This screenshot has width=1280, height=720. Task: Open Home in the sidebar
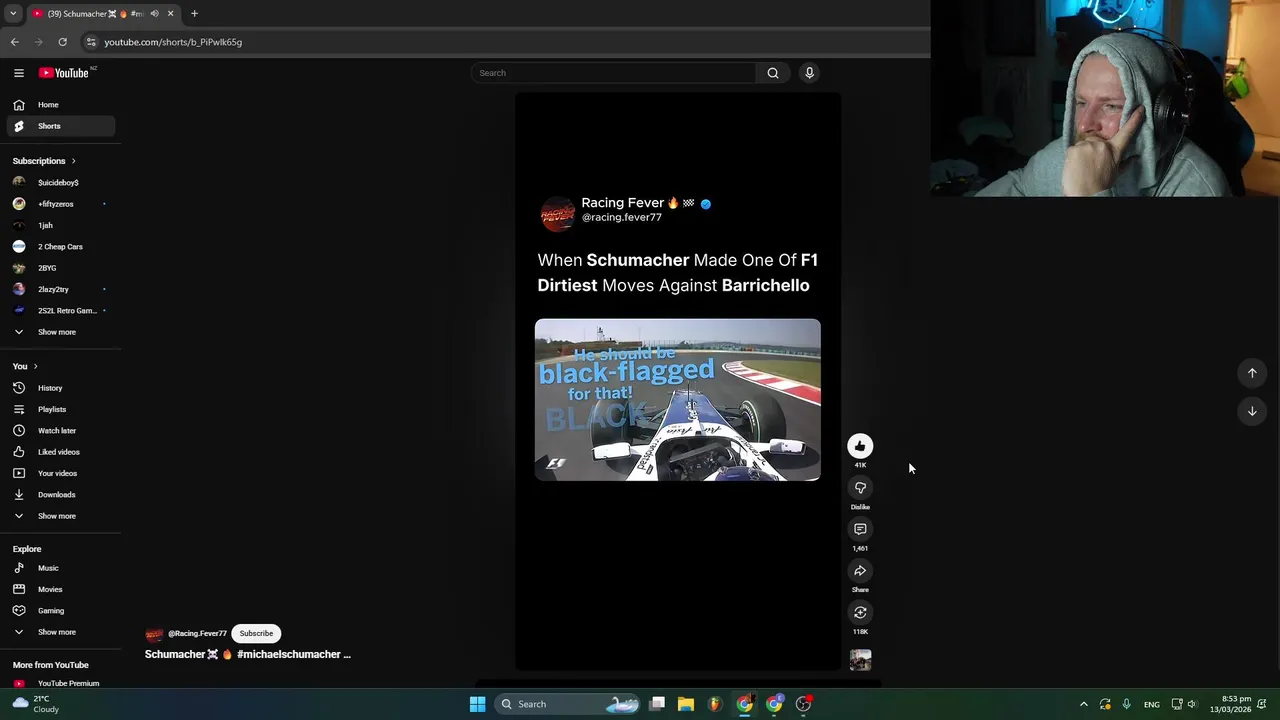(x=60, y=105)
